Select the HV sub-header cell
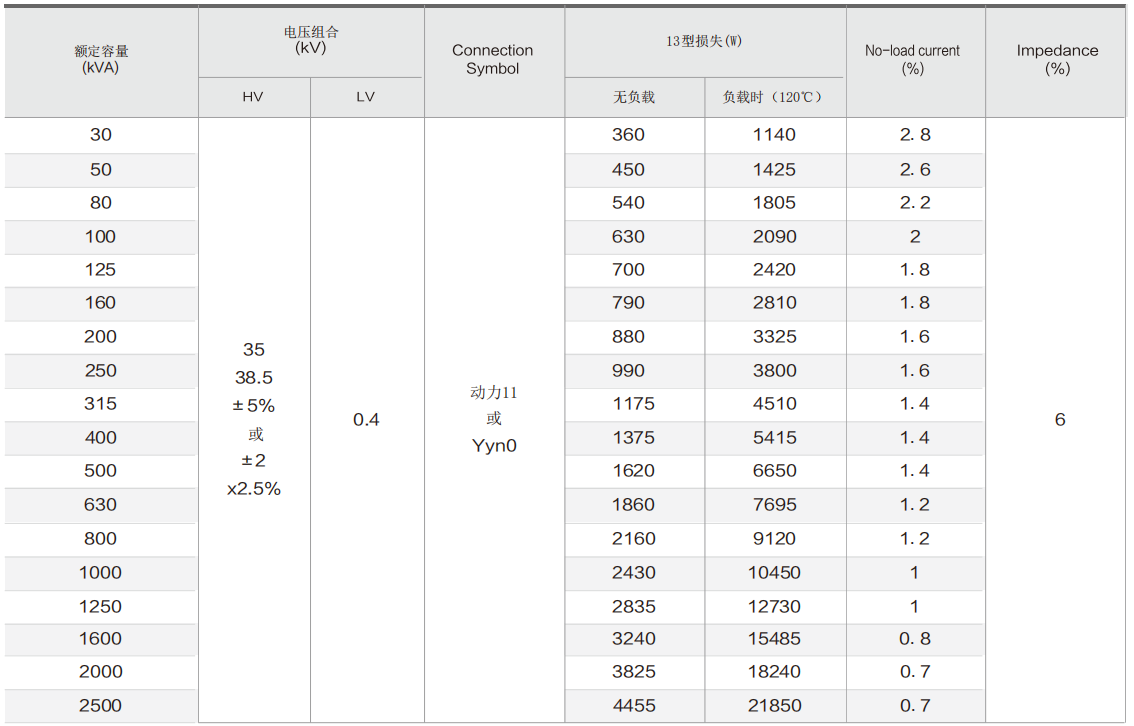Screen dimensions: 1134x726 (253, 97)
